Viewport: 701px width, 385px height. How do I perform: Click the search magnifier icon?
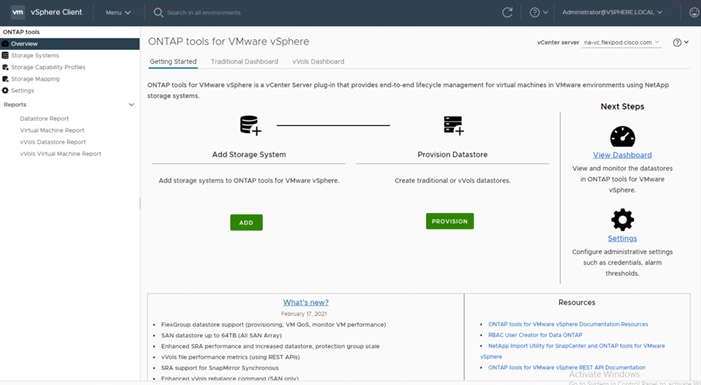(158, 13)
